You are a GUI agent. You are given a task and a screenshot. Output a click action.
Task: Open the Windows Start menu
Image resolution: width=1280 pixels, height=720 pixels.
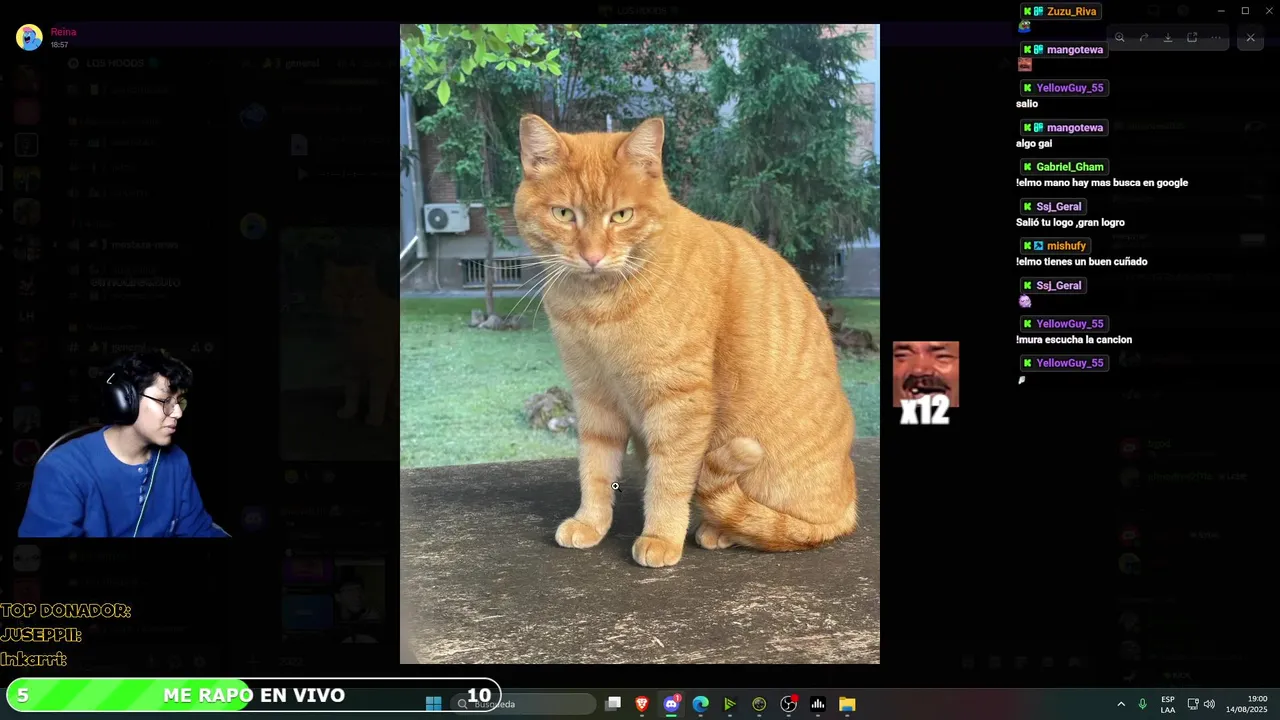click(433, 704)
